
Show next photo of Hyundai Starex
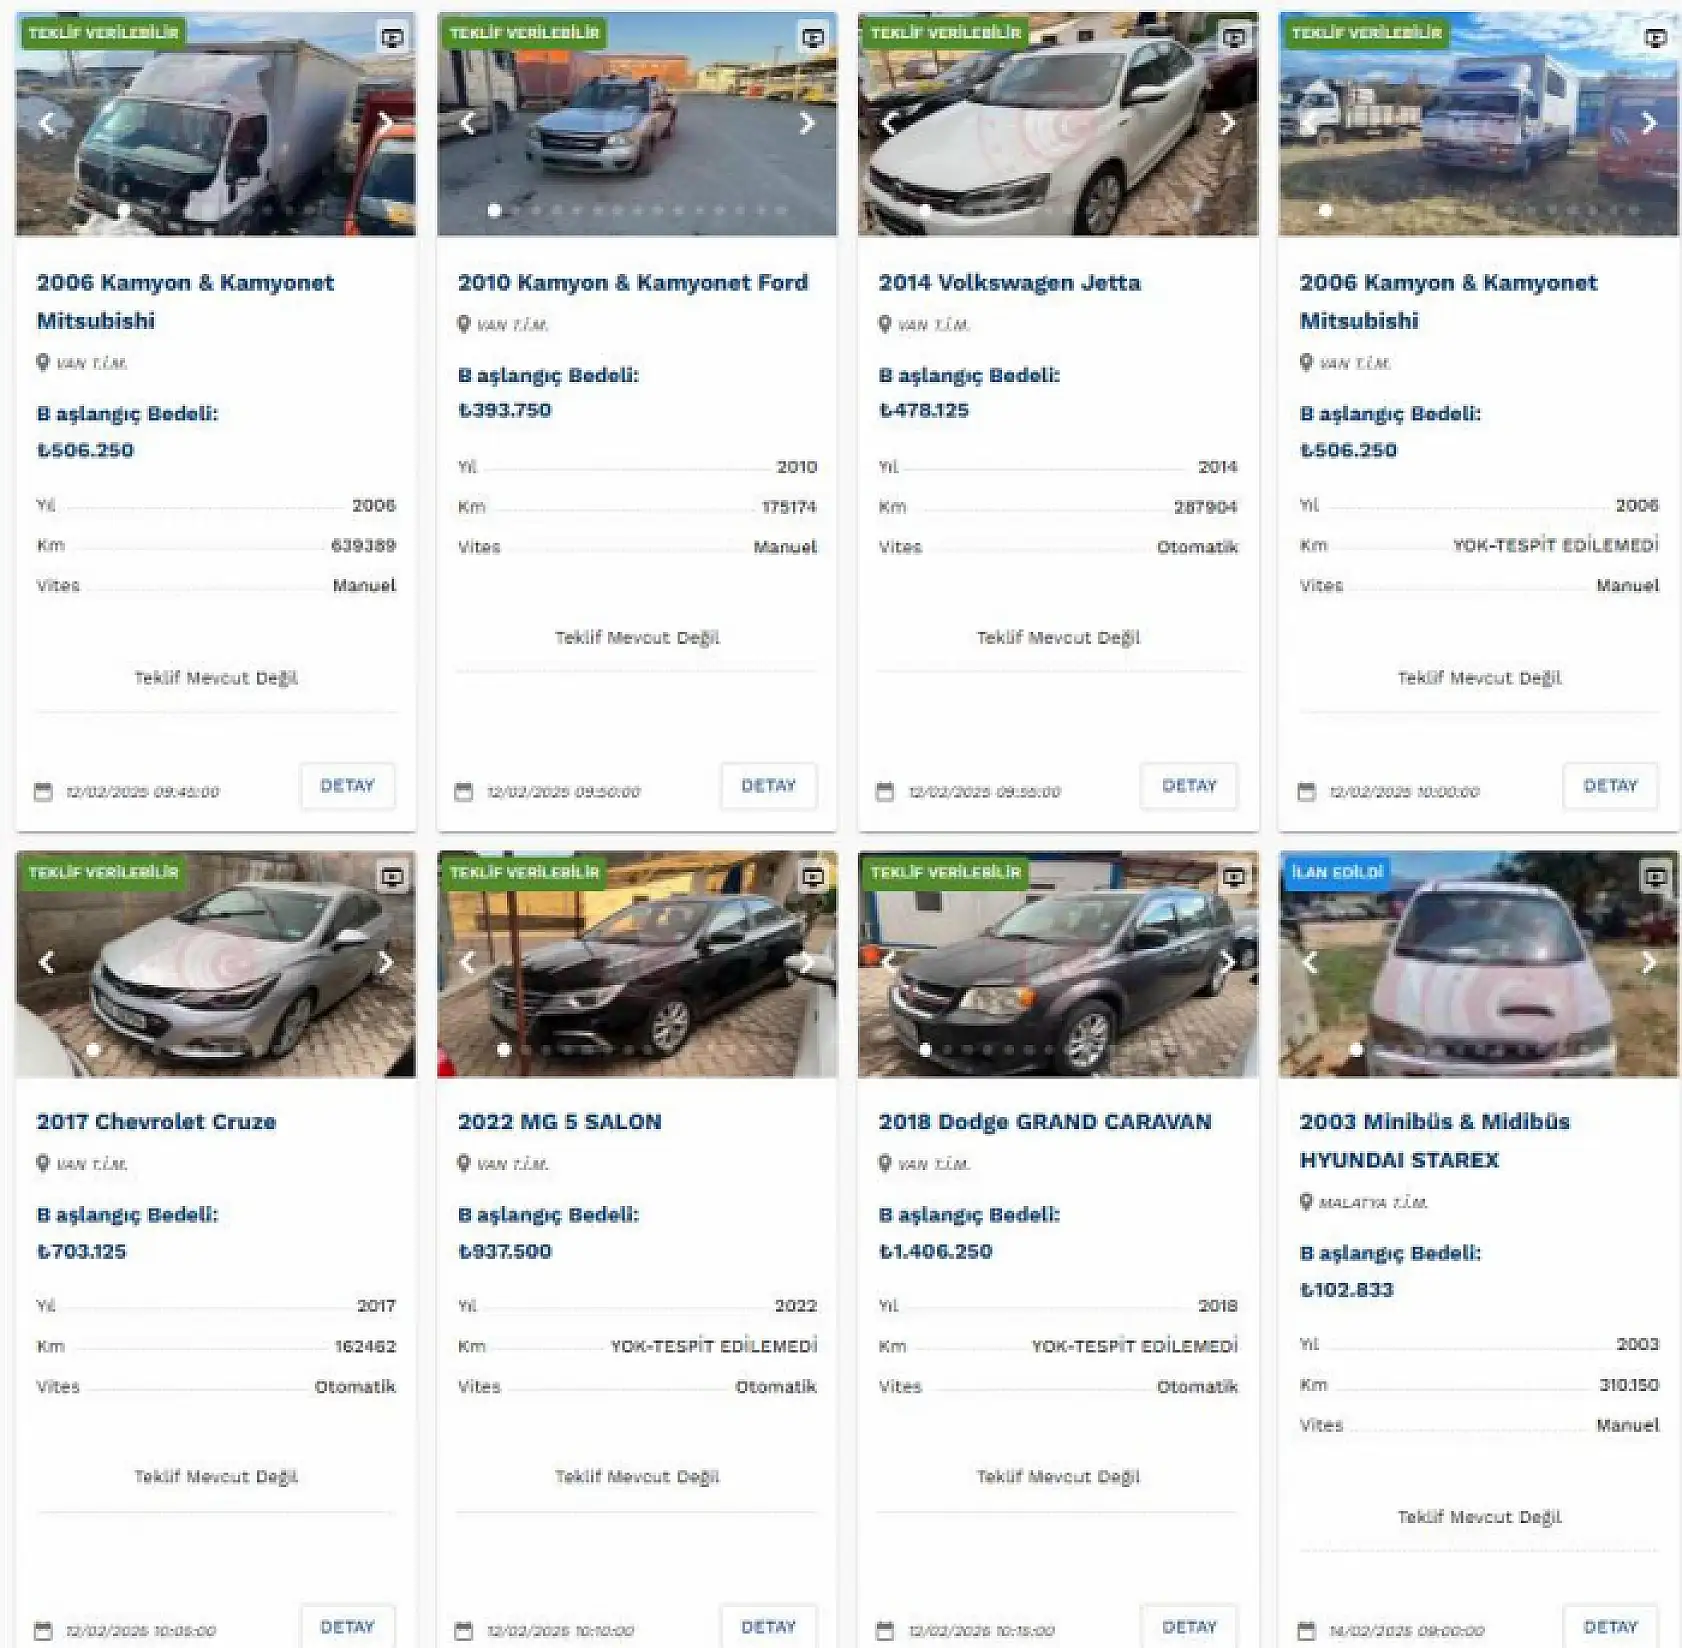(x=1649, y=962)
